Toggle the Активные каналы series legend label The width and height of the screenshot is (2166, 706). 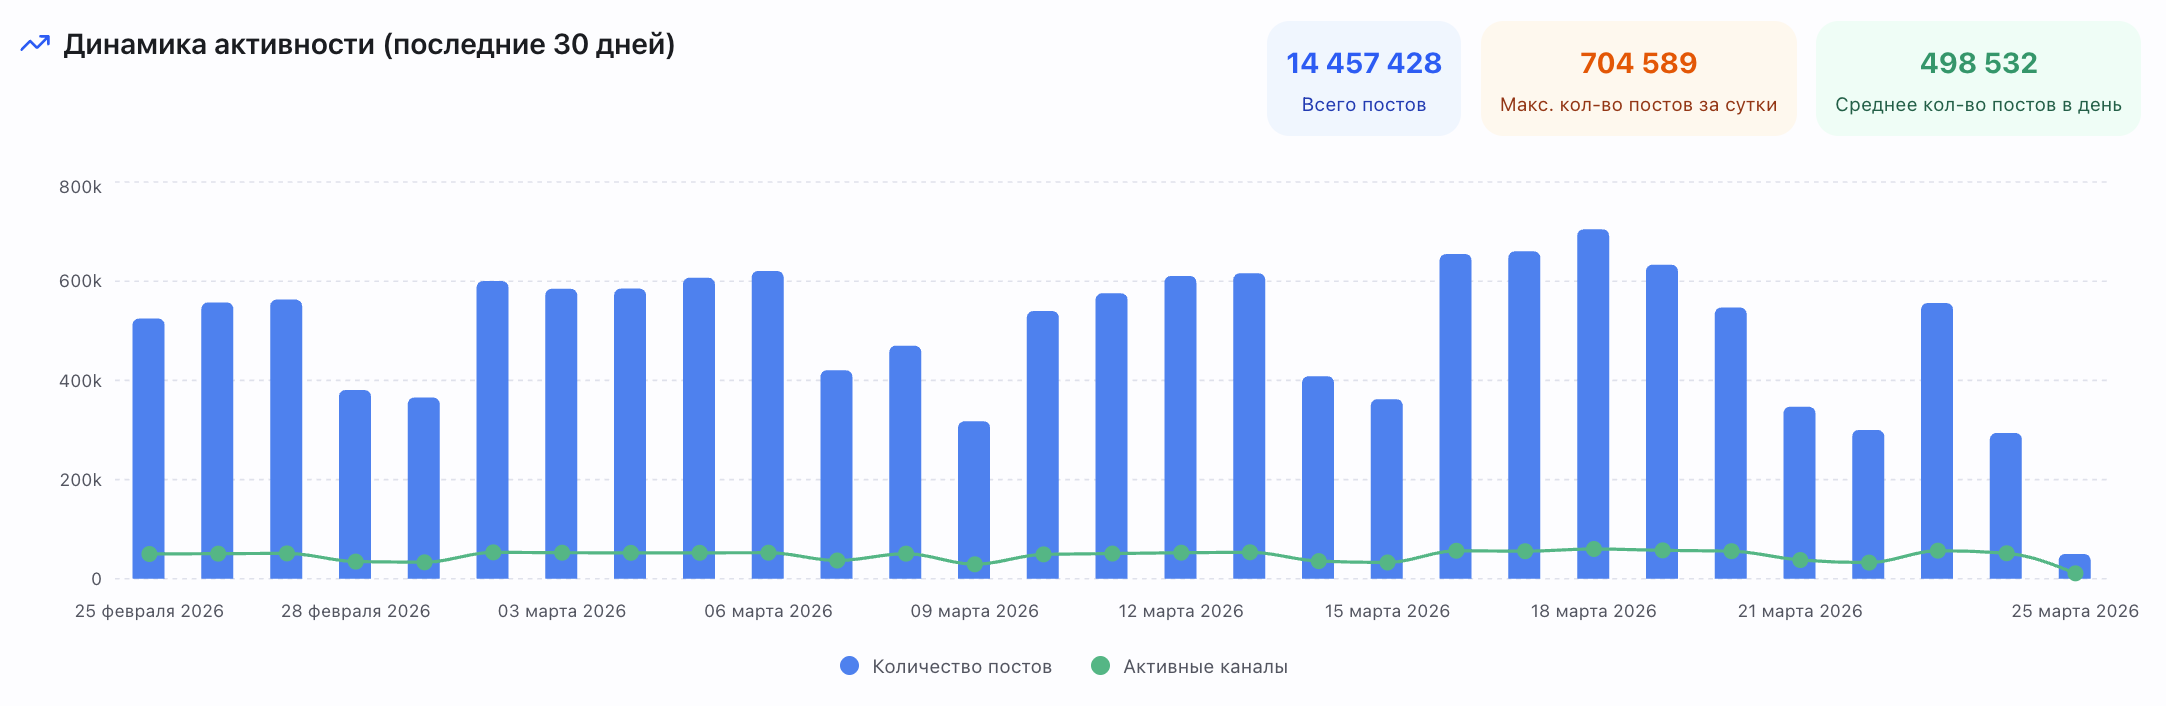[x=1205, y=667]
